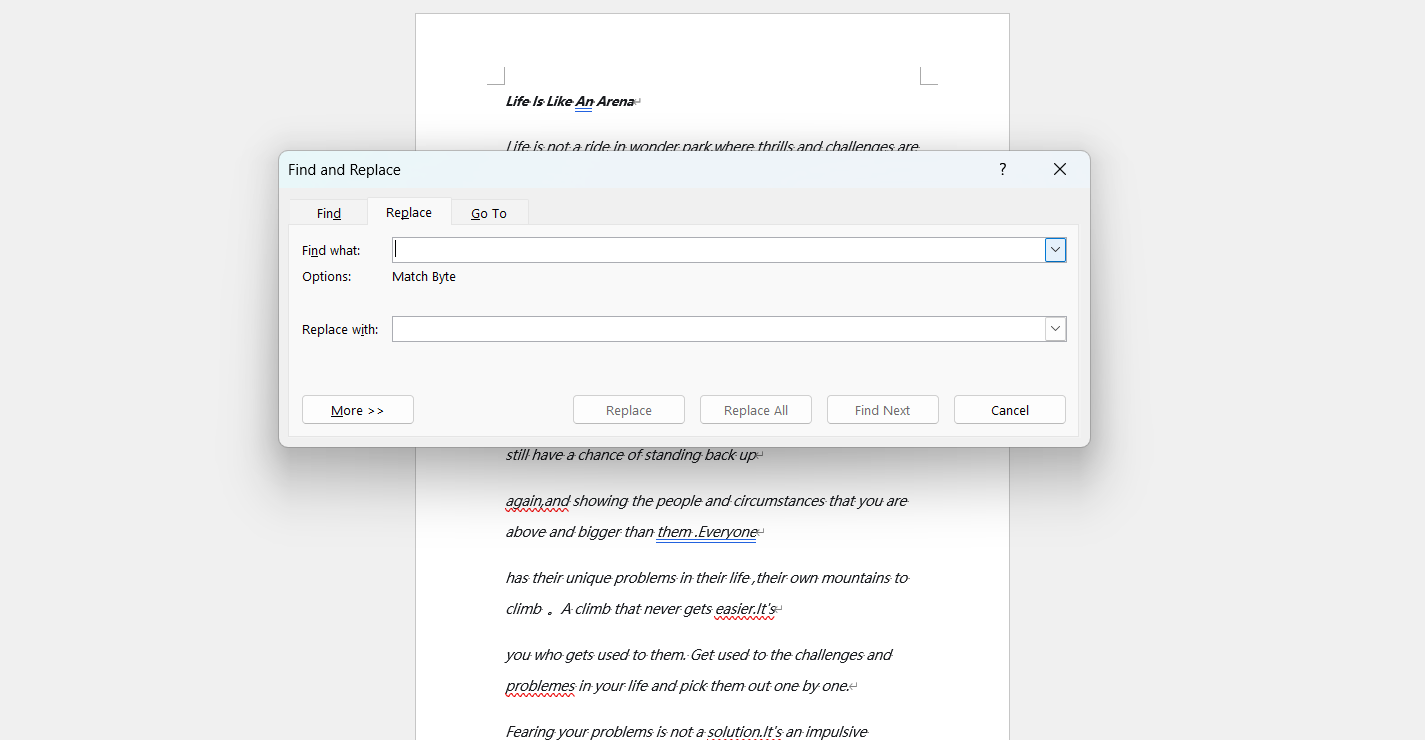
Task: Close the Find and Replace dialog
Action: (x=1059, y=169)
